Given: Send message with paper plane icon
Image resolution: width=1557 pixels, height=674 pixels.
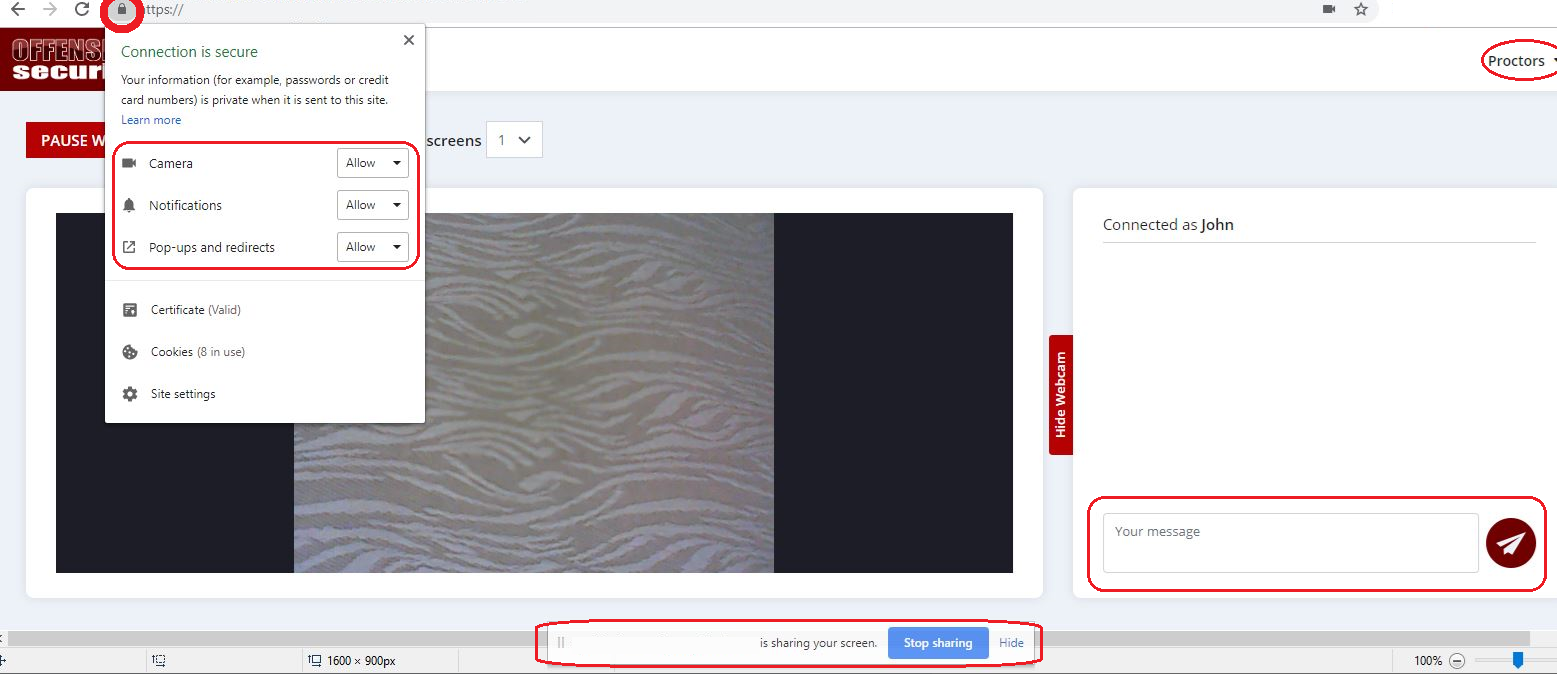Looking at the screenshot, I should [x=1510, y=543].
